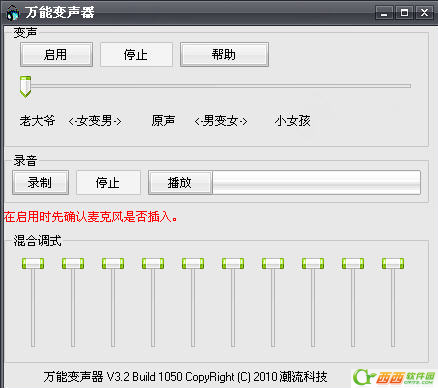Image resolution: width=438 pixels, height=388 pixels.
Task: Click the 停止 button in the 变声 section
Action: (x=136, y=54)
